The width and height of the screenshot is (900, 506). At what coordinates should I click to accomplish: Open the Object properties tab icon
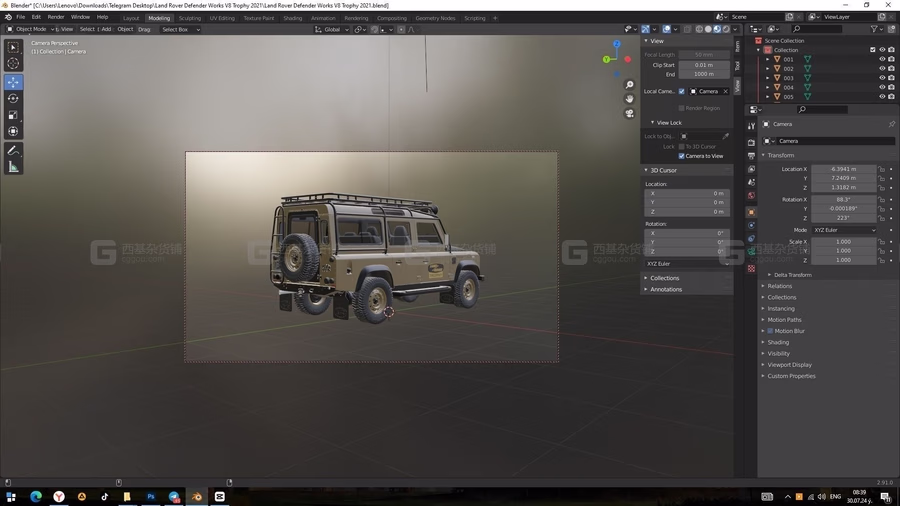pyautogui.click(x=751, y=212)
